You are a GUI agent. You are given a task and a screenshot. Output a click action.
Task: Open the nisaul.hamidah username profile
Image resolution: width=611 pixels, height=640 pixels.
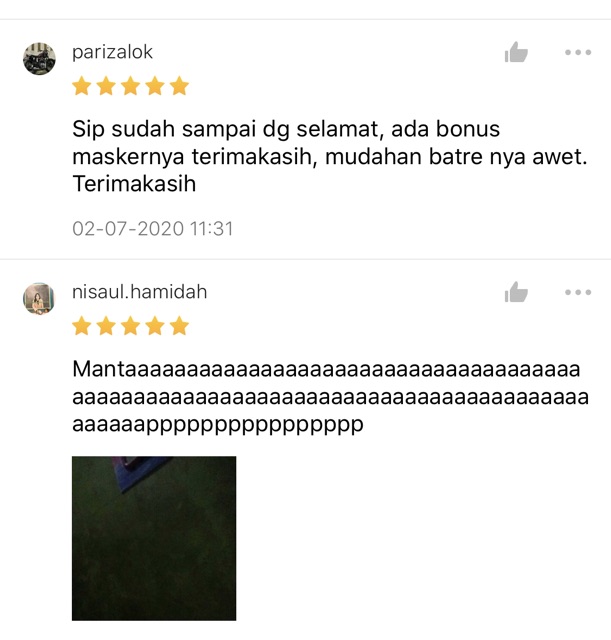pos(140,292)
